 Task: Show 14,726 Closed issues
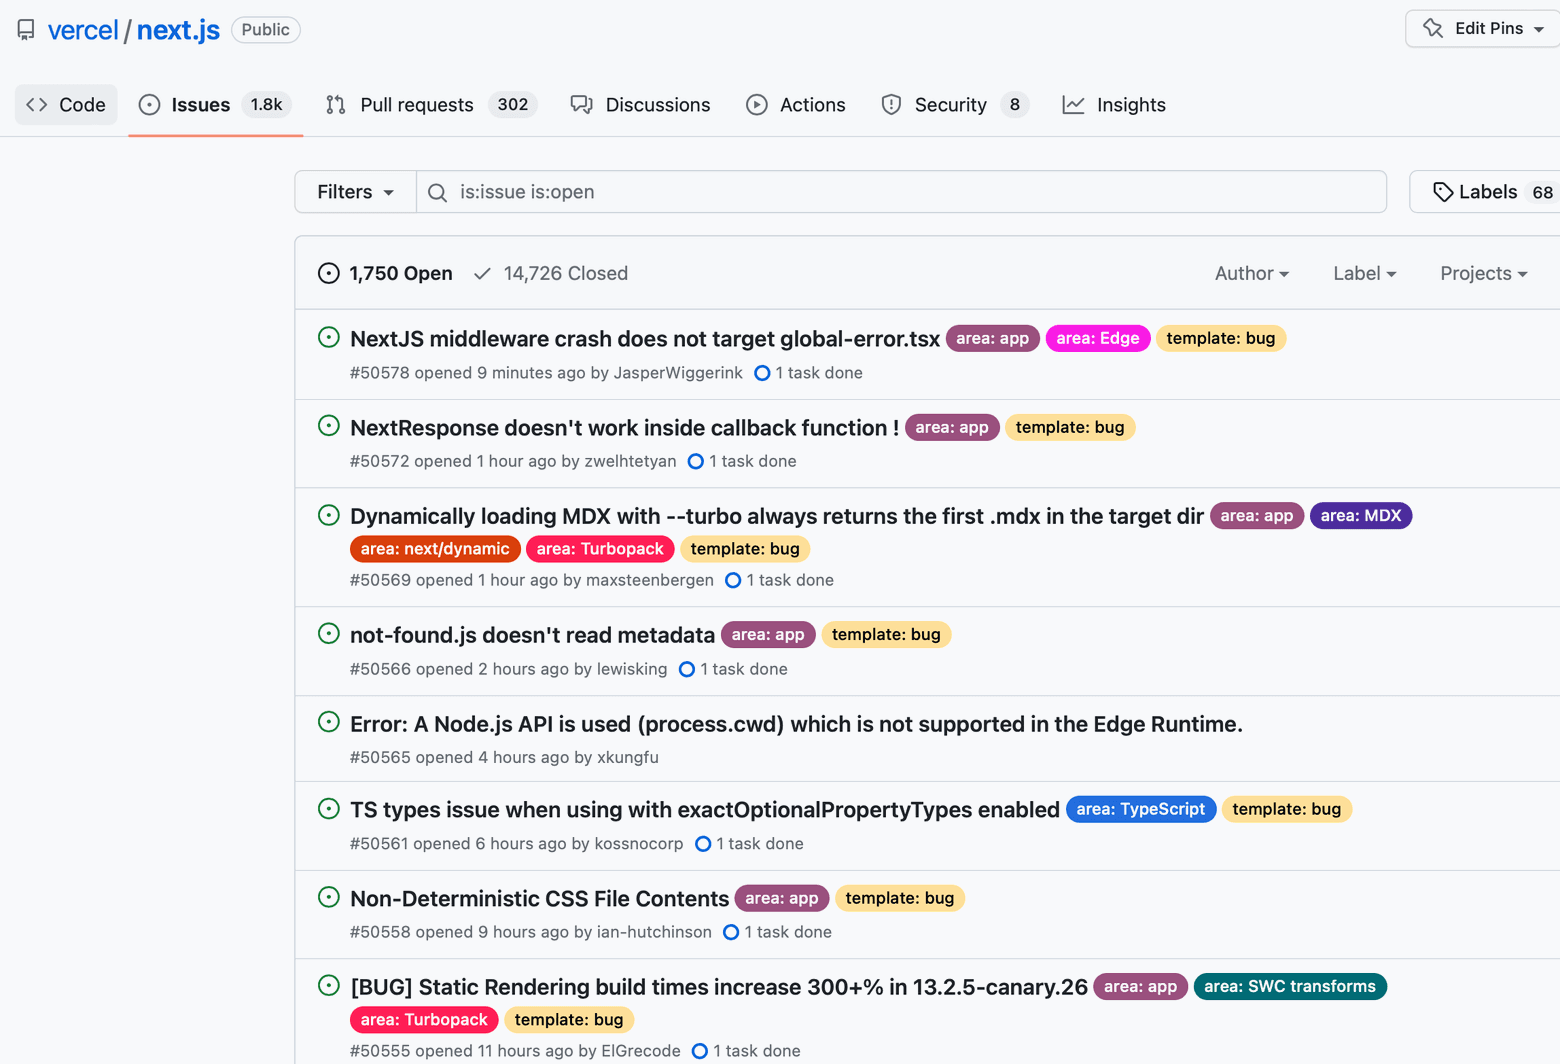coord(551,273)
